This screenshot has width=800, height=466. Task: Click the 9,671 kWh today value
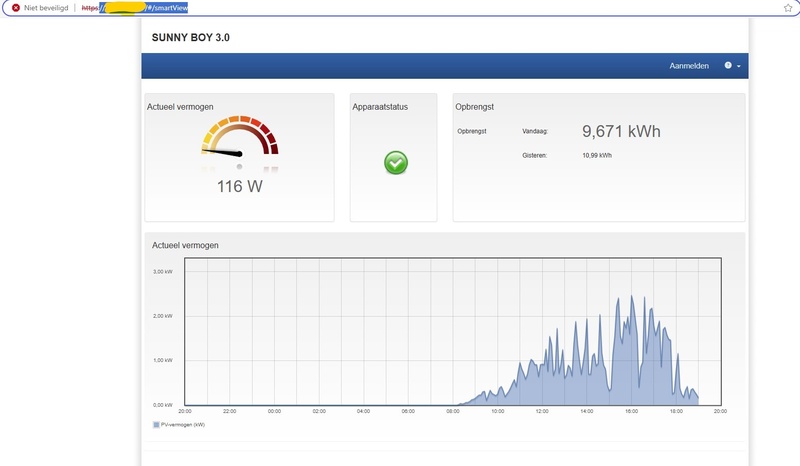click(621, 131)
